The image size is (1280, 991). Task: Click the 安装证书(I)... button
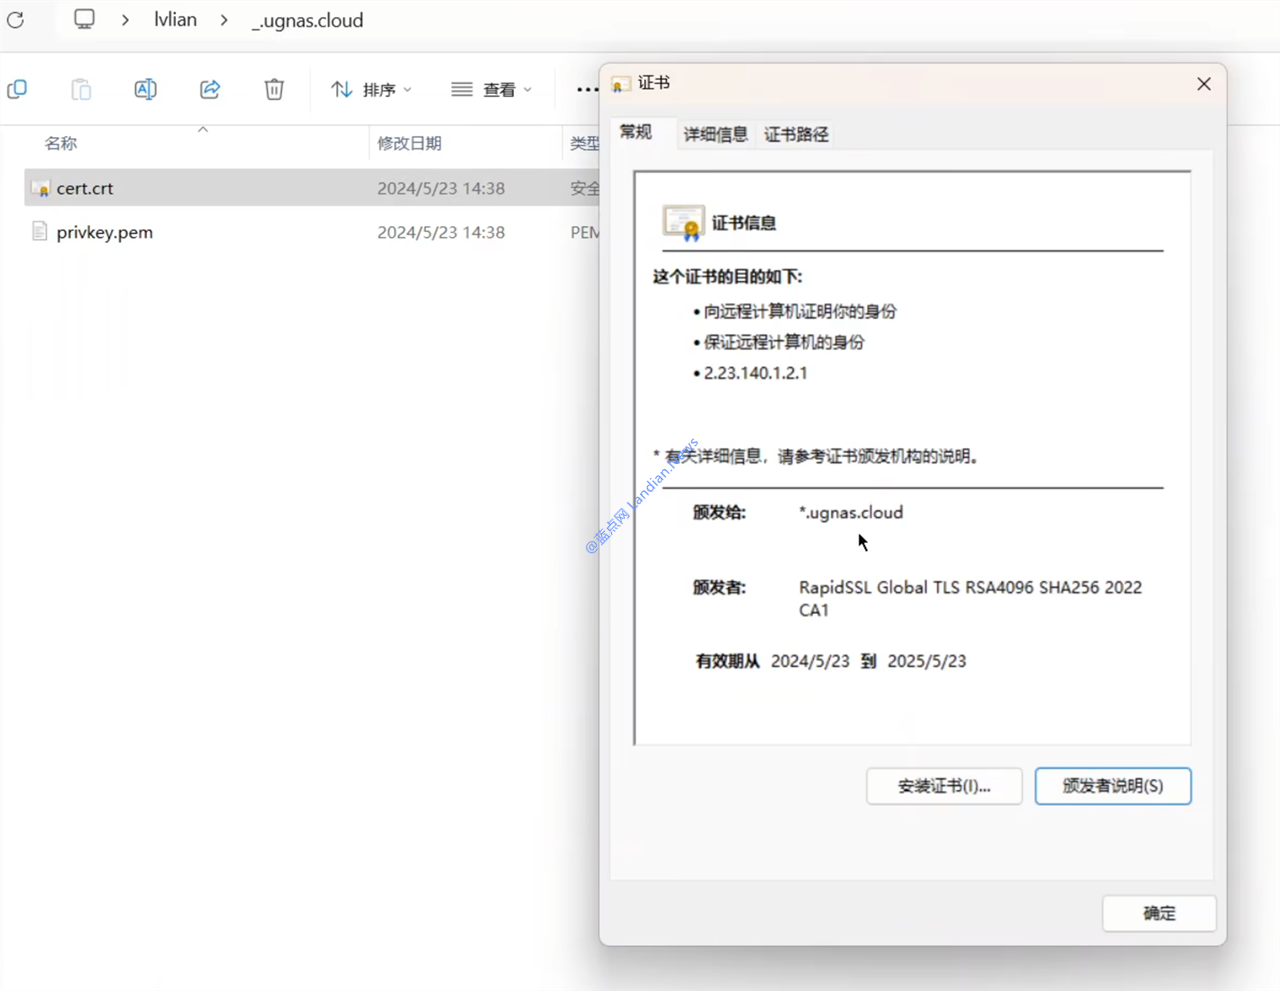[944, 786]
